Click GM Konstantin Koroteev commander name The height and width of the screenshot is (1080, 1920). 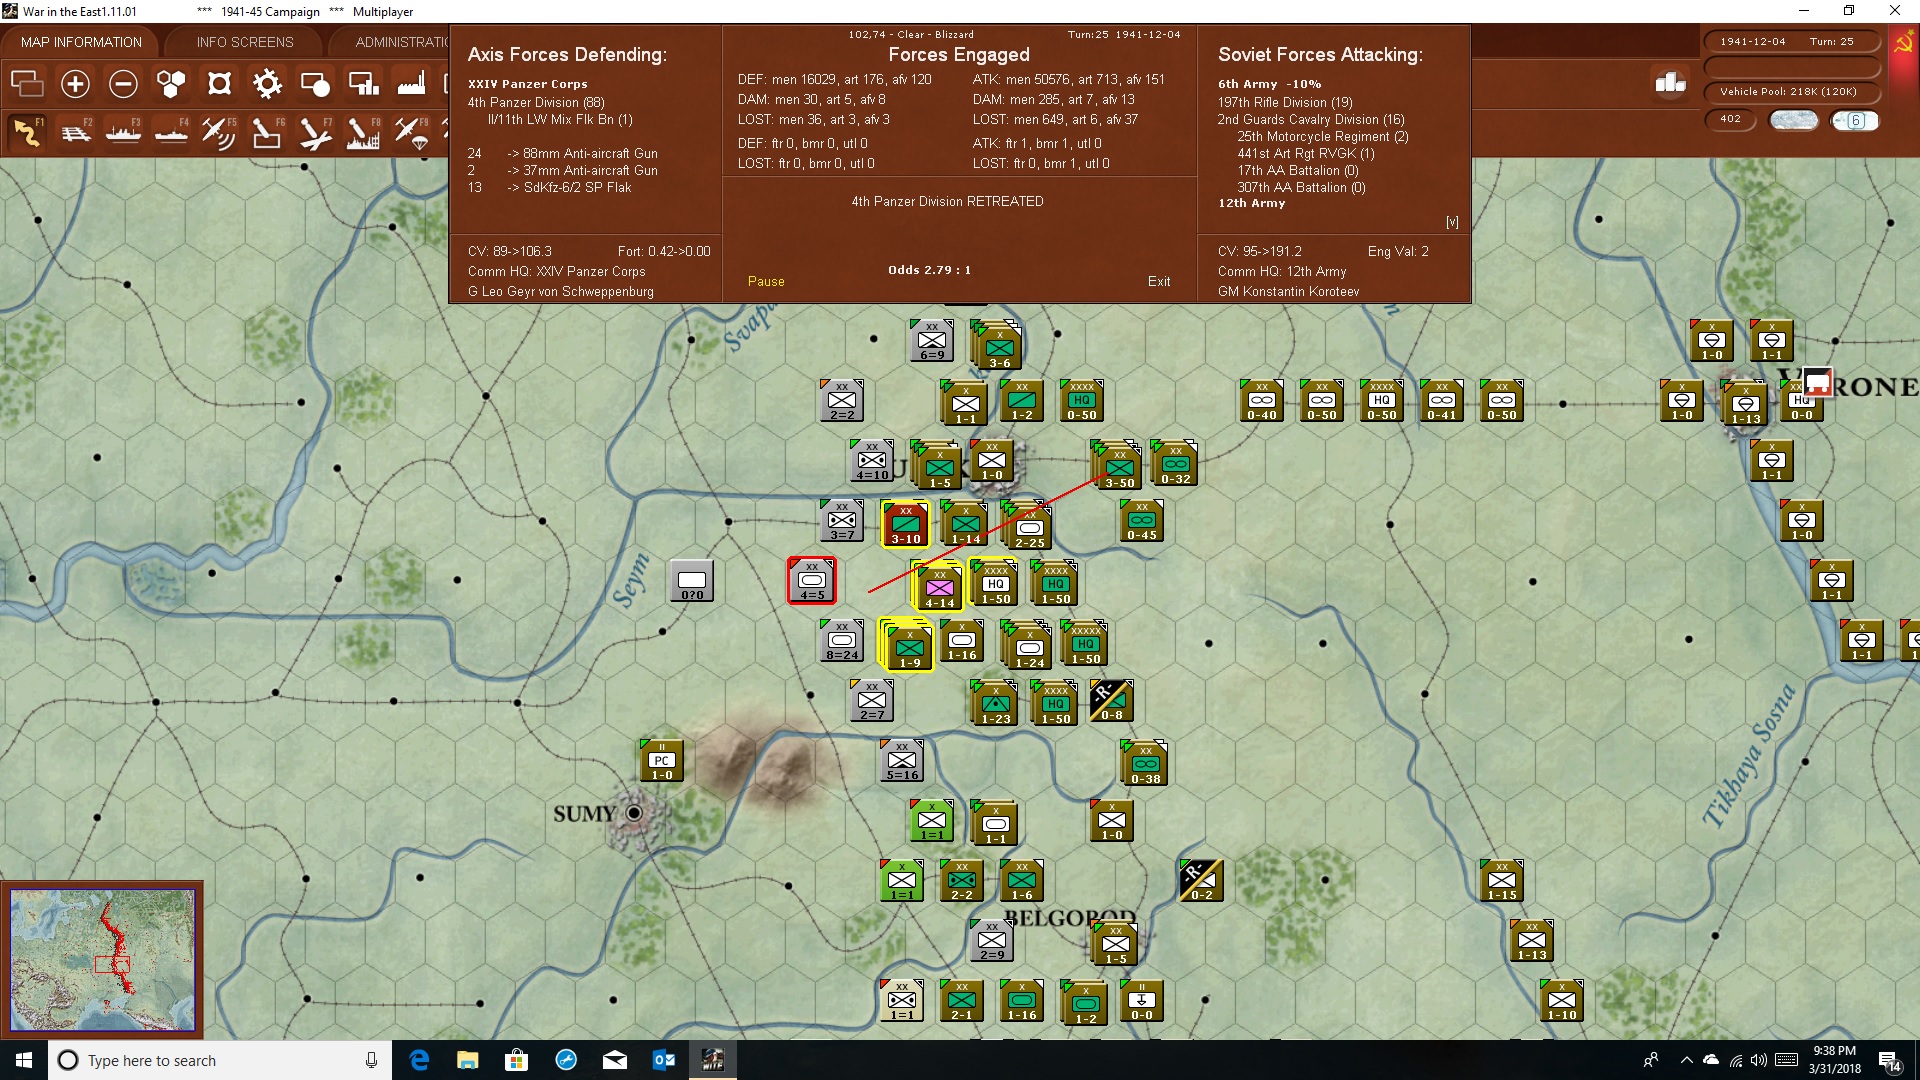click(1289, 291)
